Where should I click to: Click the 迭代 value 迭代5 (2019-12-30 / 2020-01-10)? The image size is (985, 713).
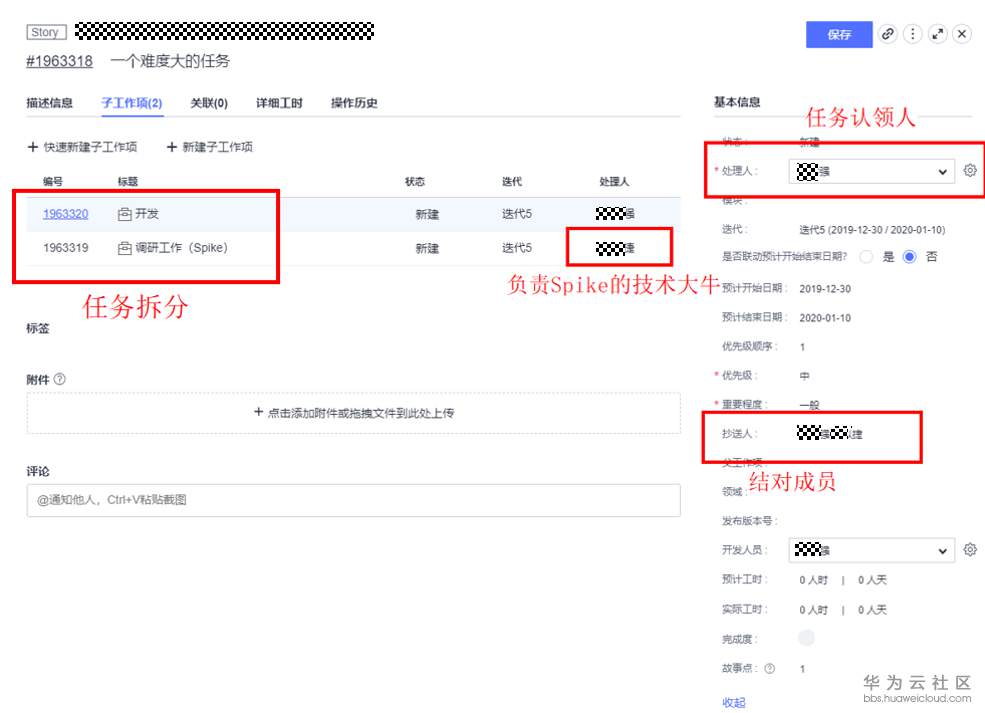pyautogui.click(x=872, y=230)
